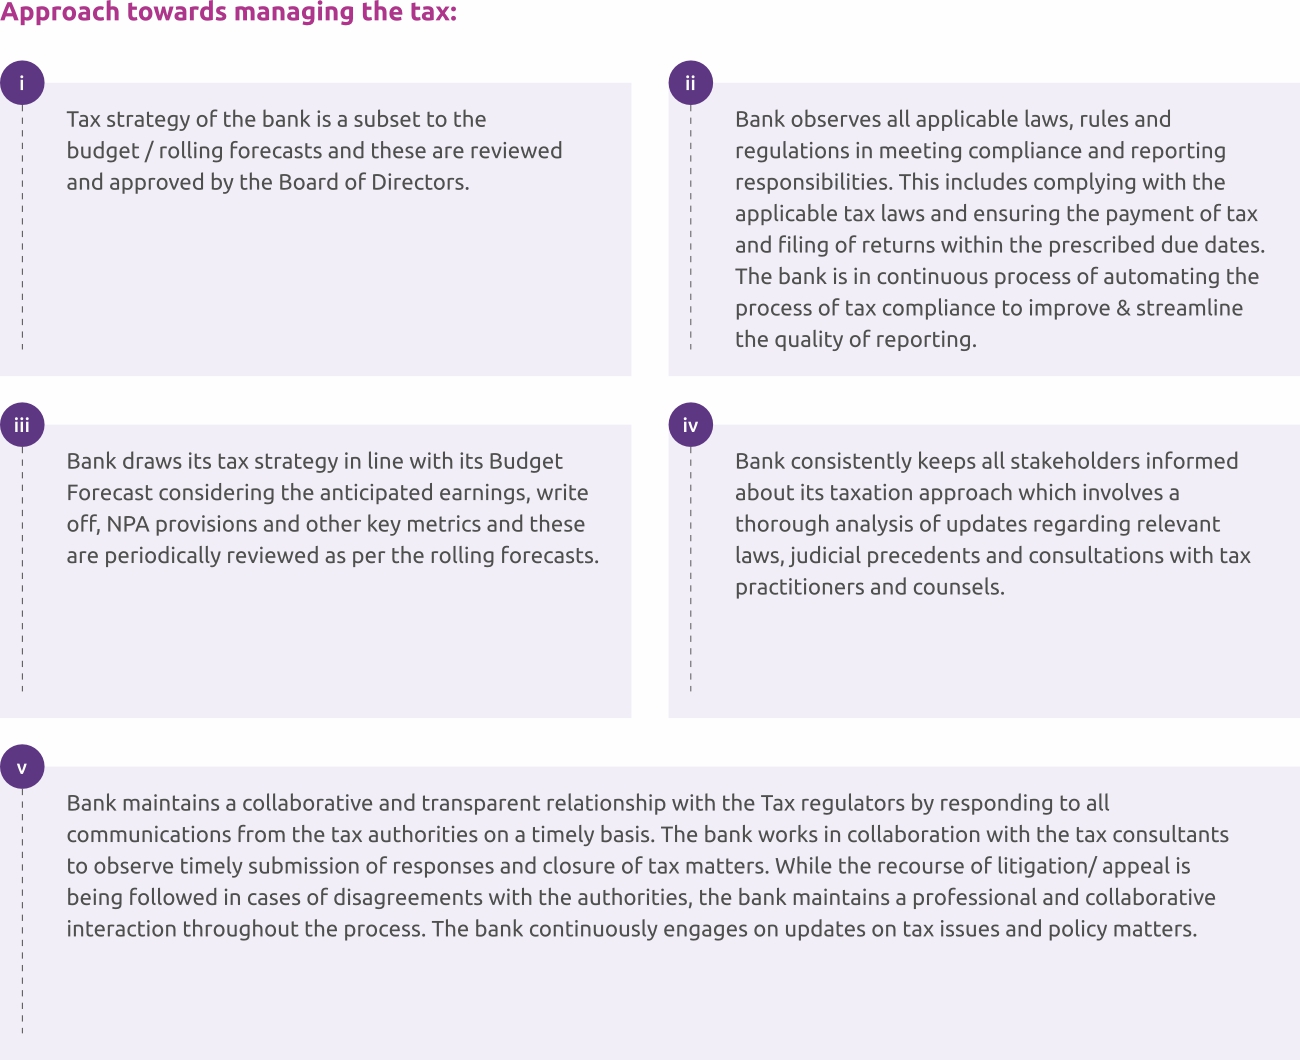Select the "iii" circle badge

coord(22,425)
